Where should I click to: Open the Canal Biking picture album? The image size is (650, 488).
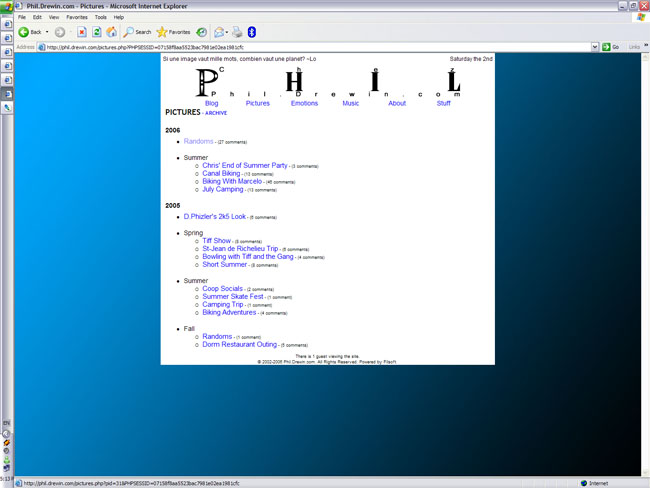click(221, 173)
